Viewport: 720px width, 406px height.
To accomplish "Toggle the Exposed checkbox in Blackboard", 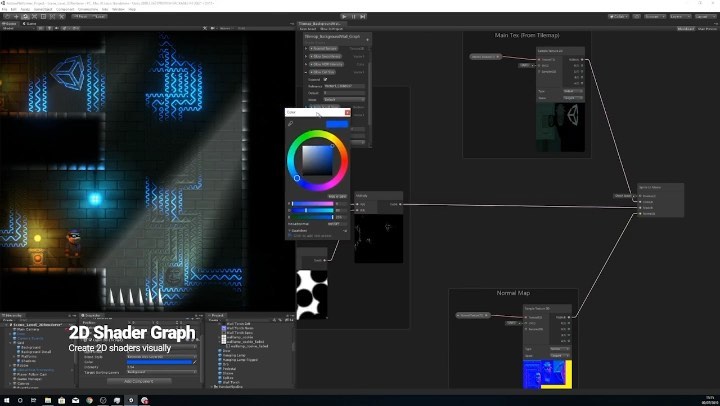I will click(x=325, y=79).
